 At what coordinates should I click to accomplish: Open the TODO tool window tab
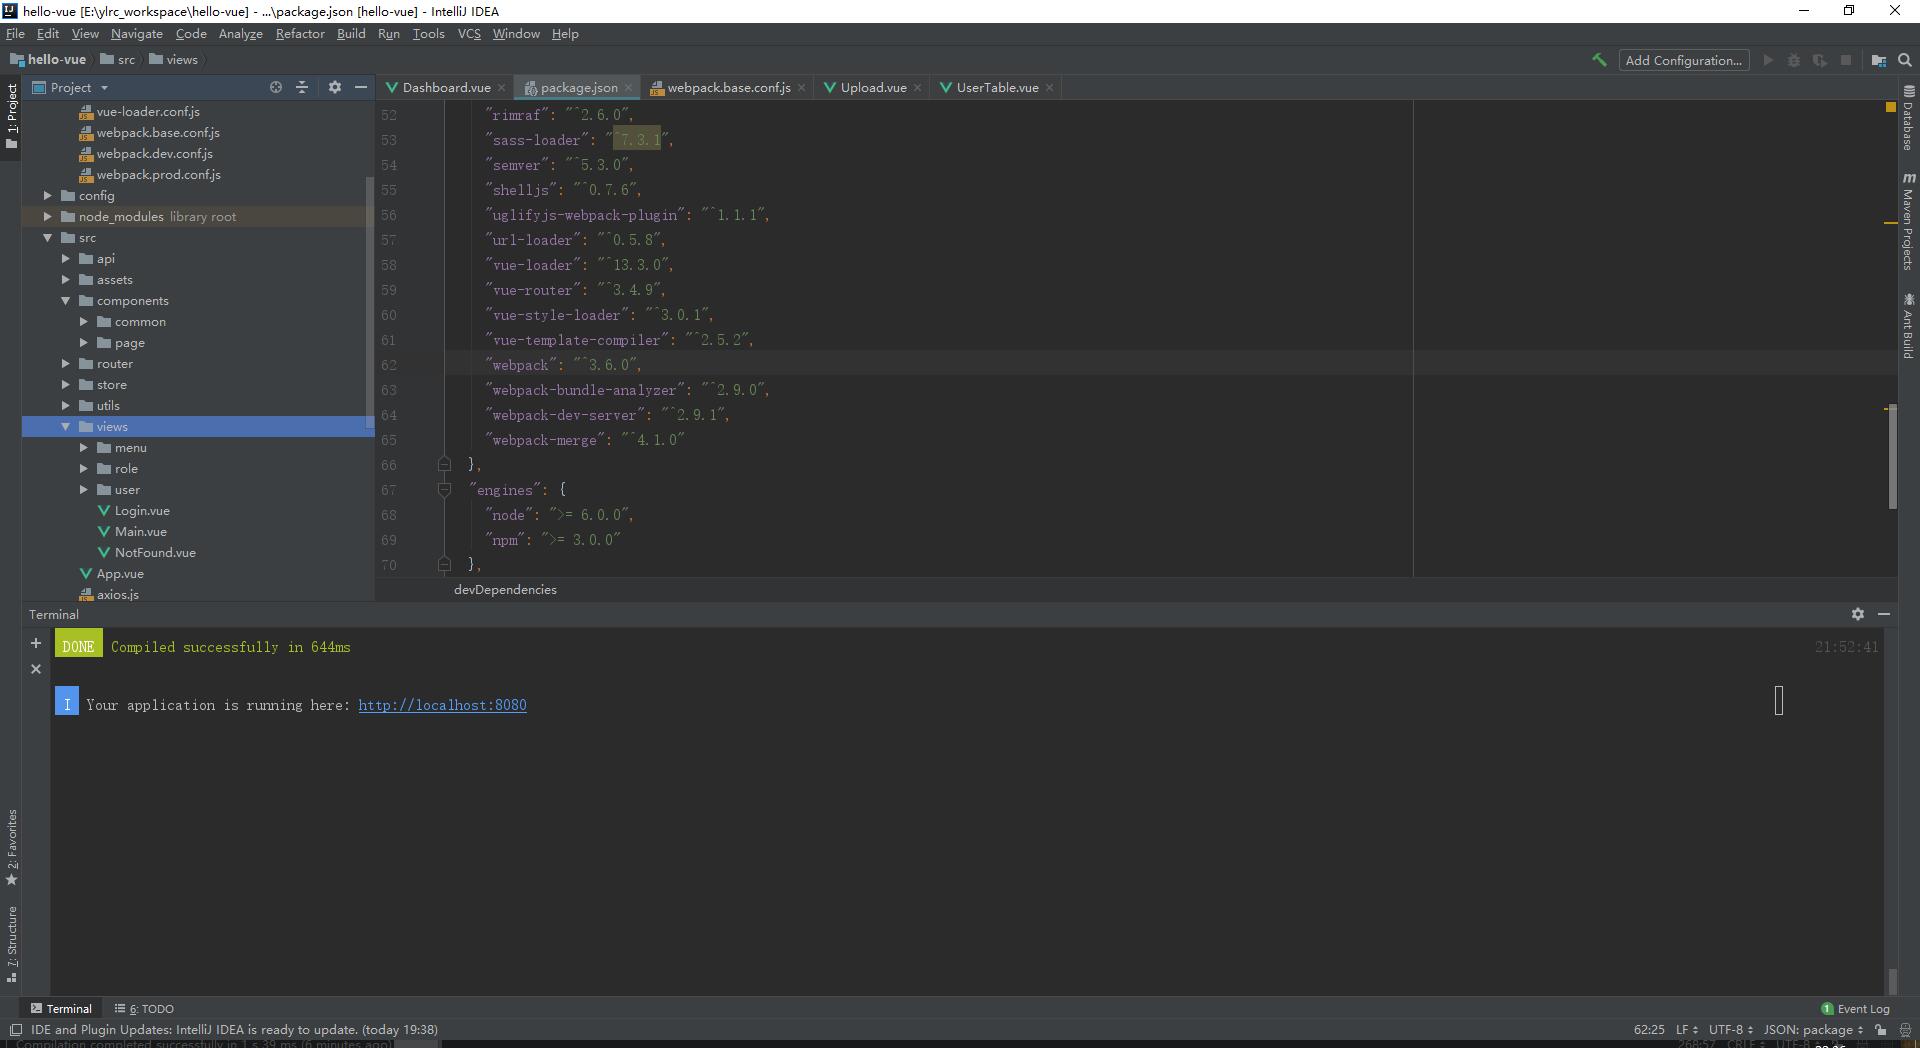click(x=145, y=1008)
